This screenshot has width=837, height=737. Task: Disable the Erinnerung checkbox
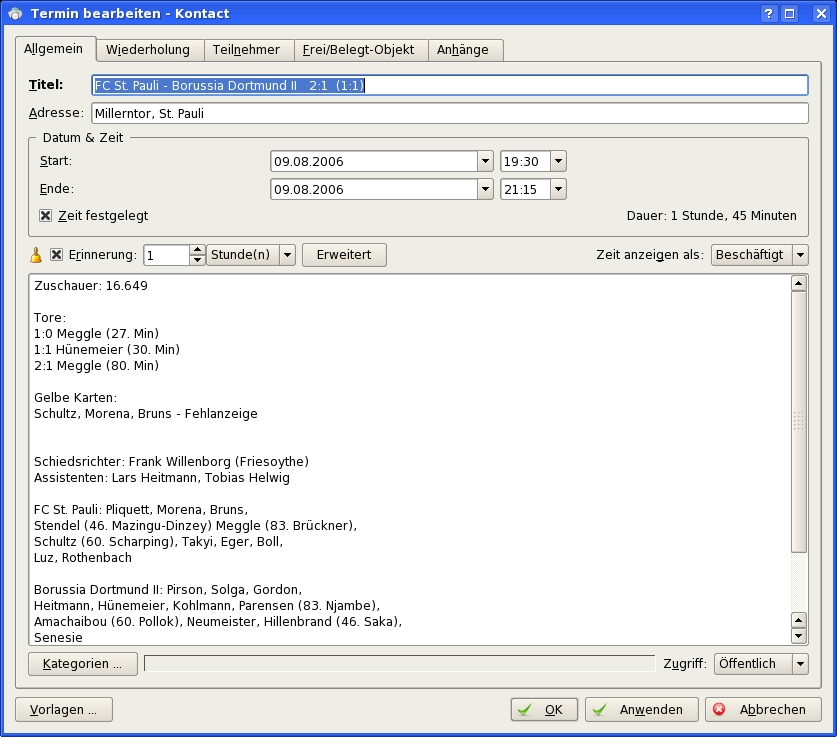(x=56, y=255)
